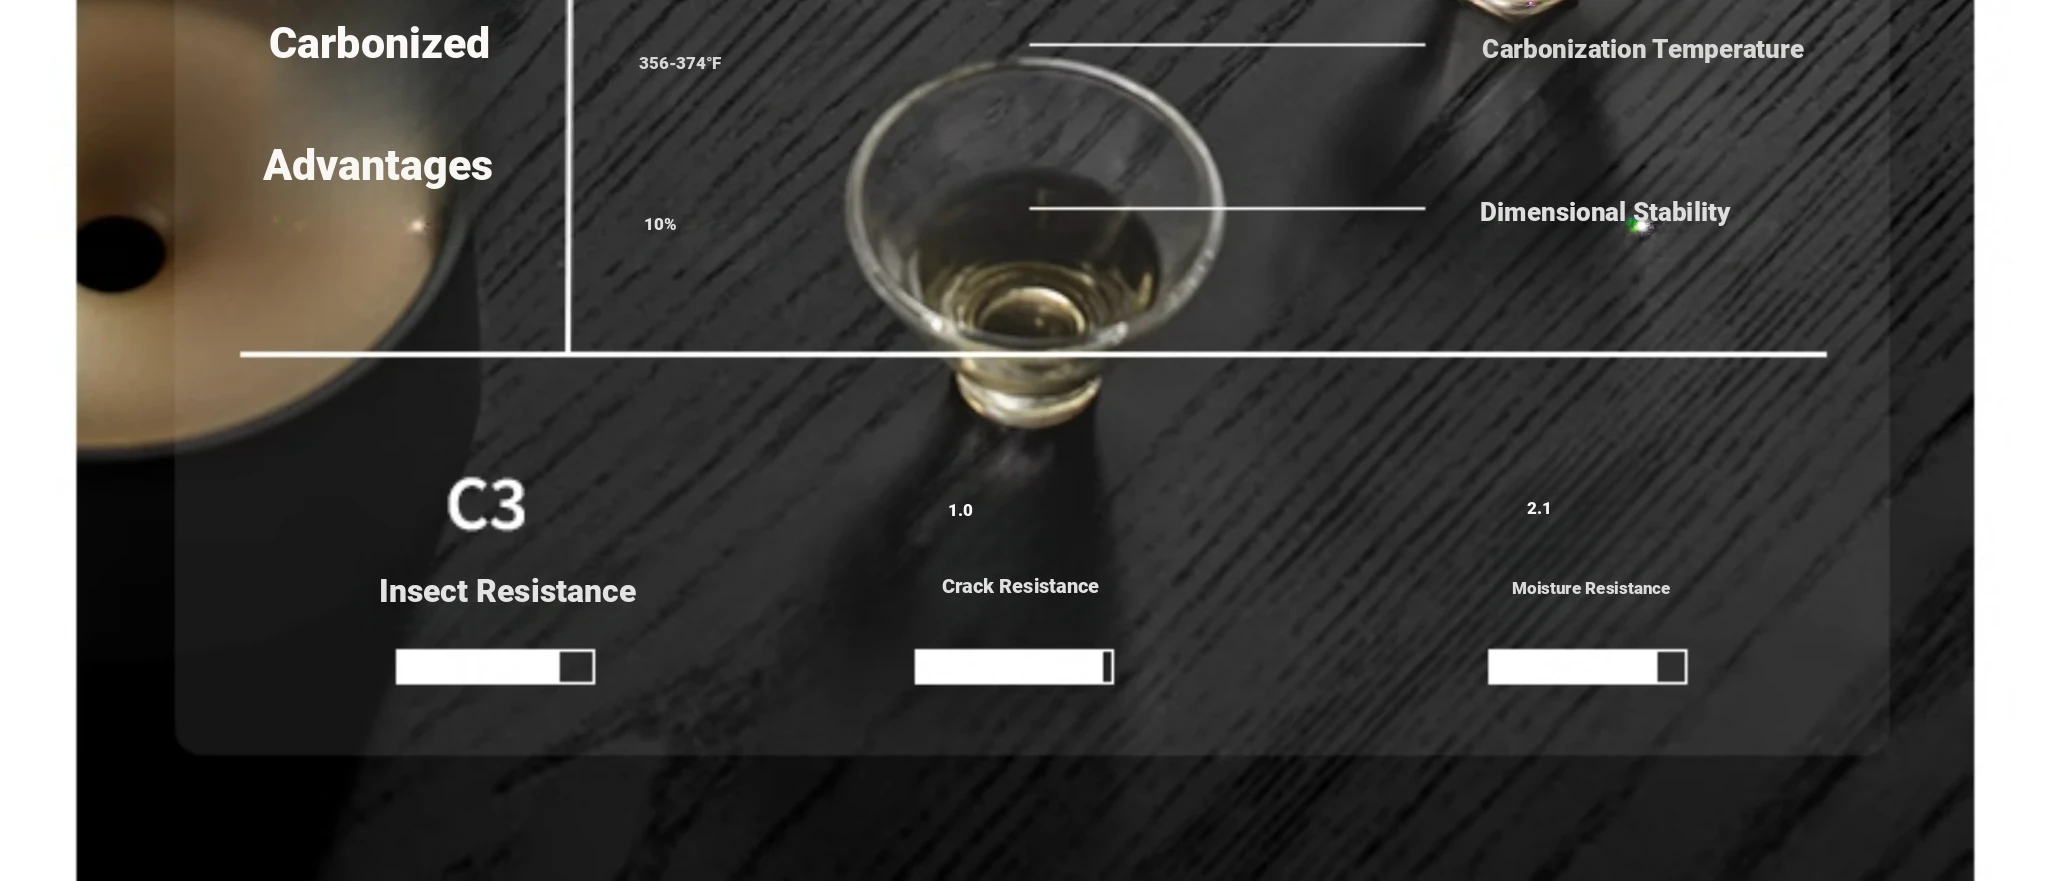Select the Carbonization Temperature label
Screen dimensions: 2048x881
coord(1642,49)
